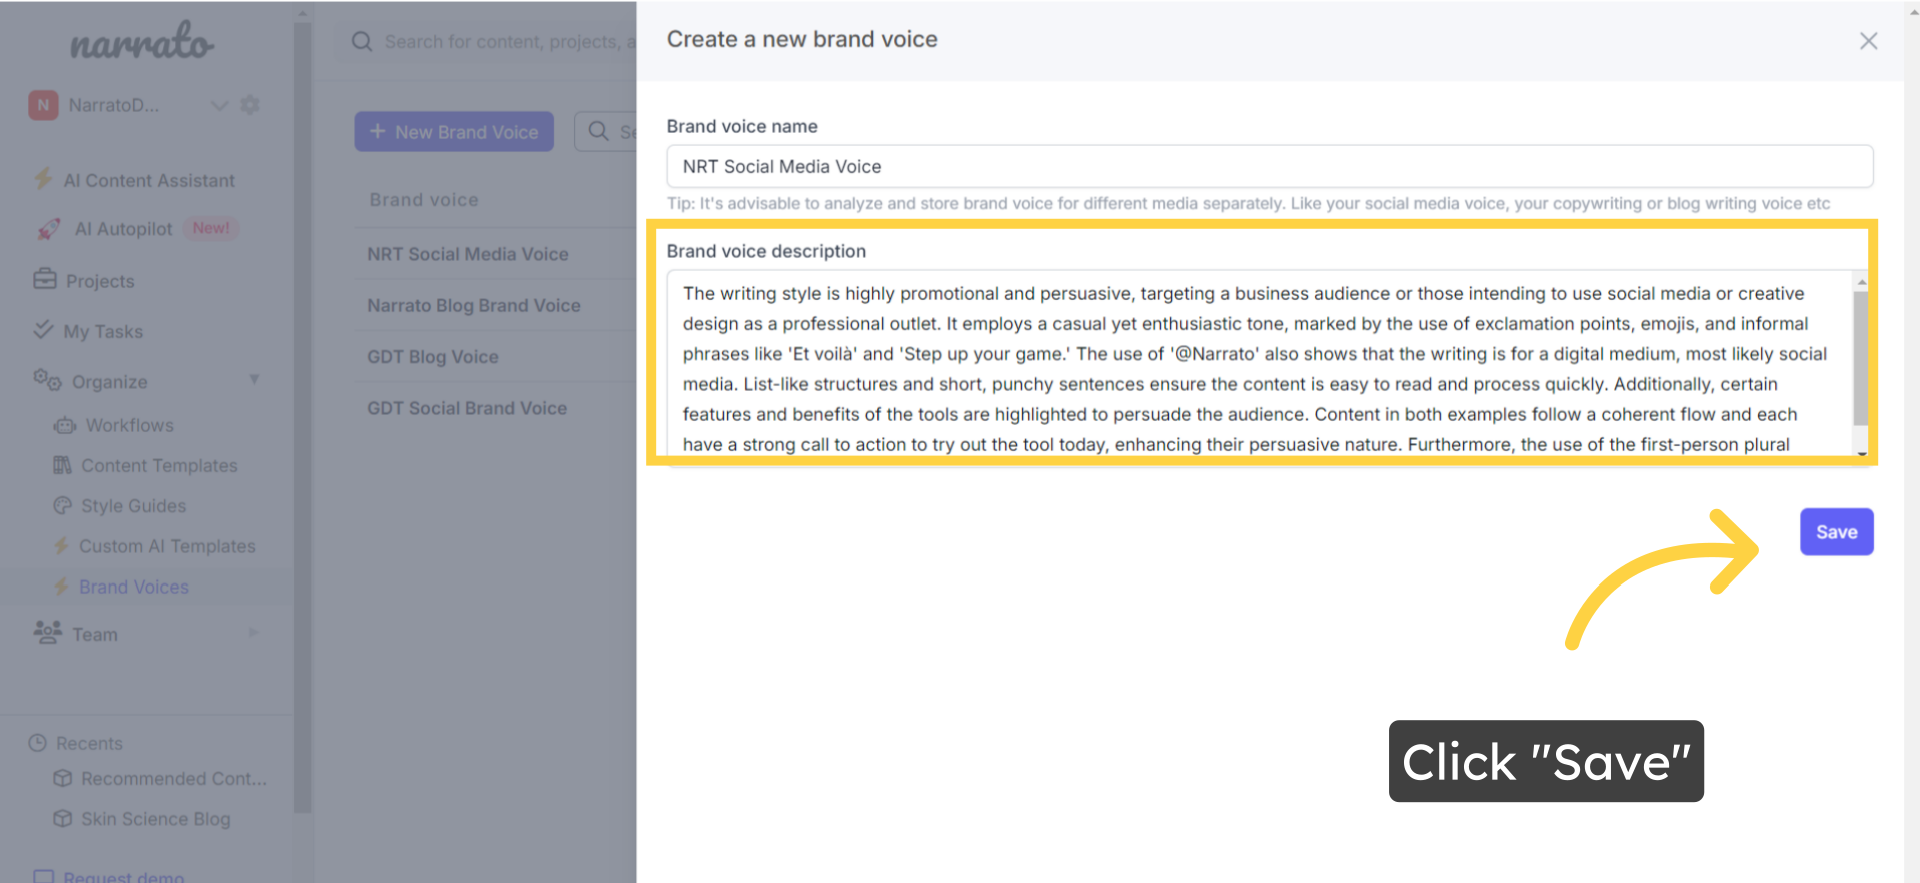
Task: Click the Team people icon
Action: point(47,632)
